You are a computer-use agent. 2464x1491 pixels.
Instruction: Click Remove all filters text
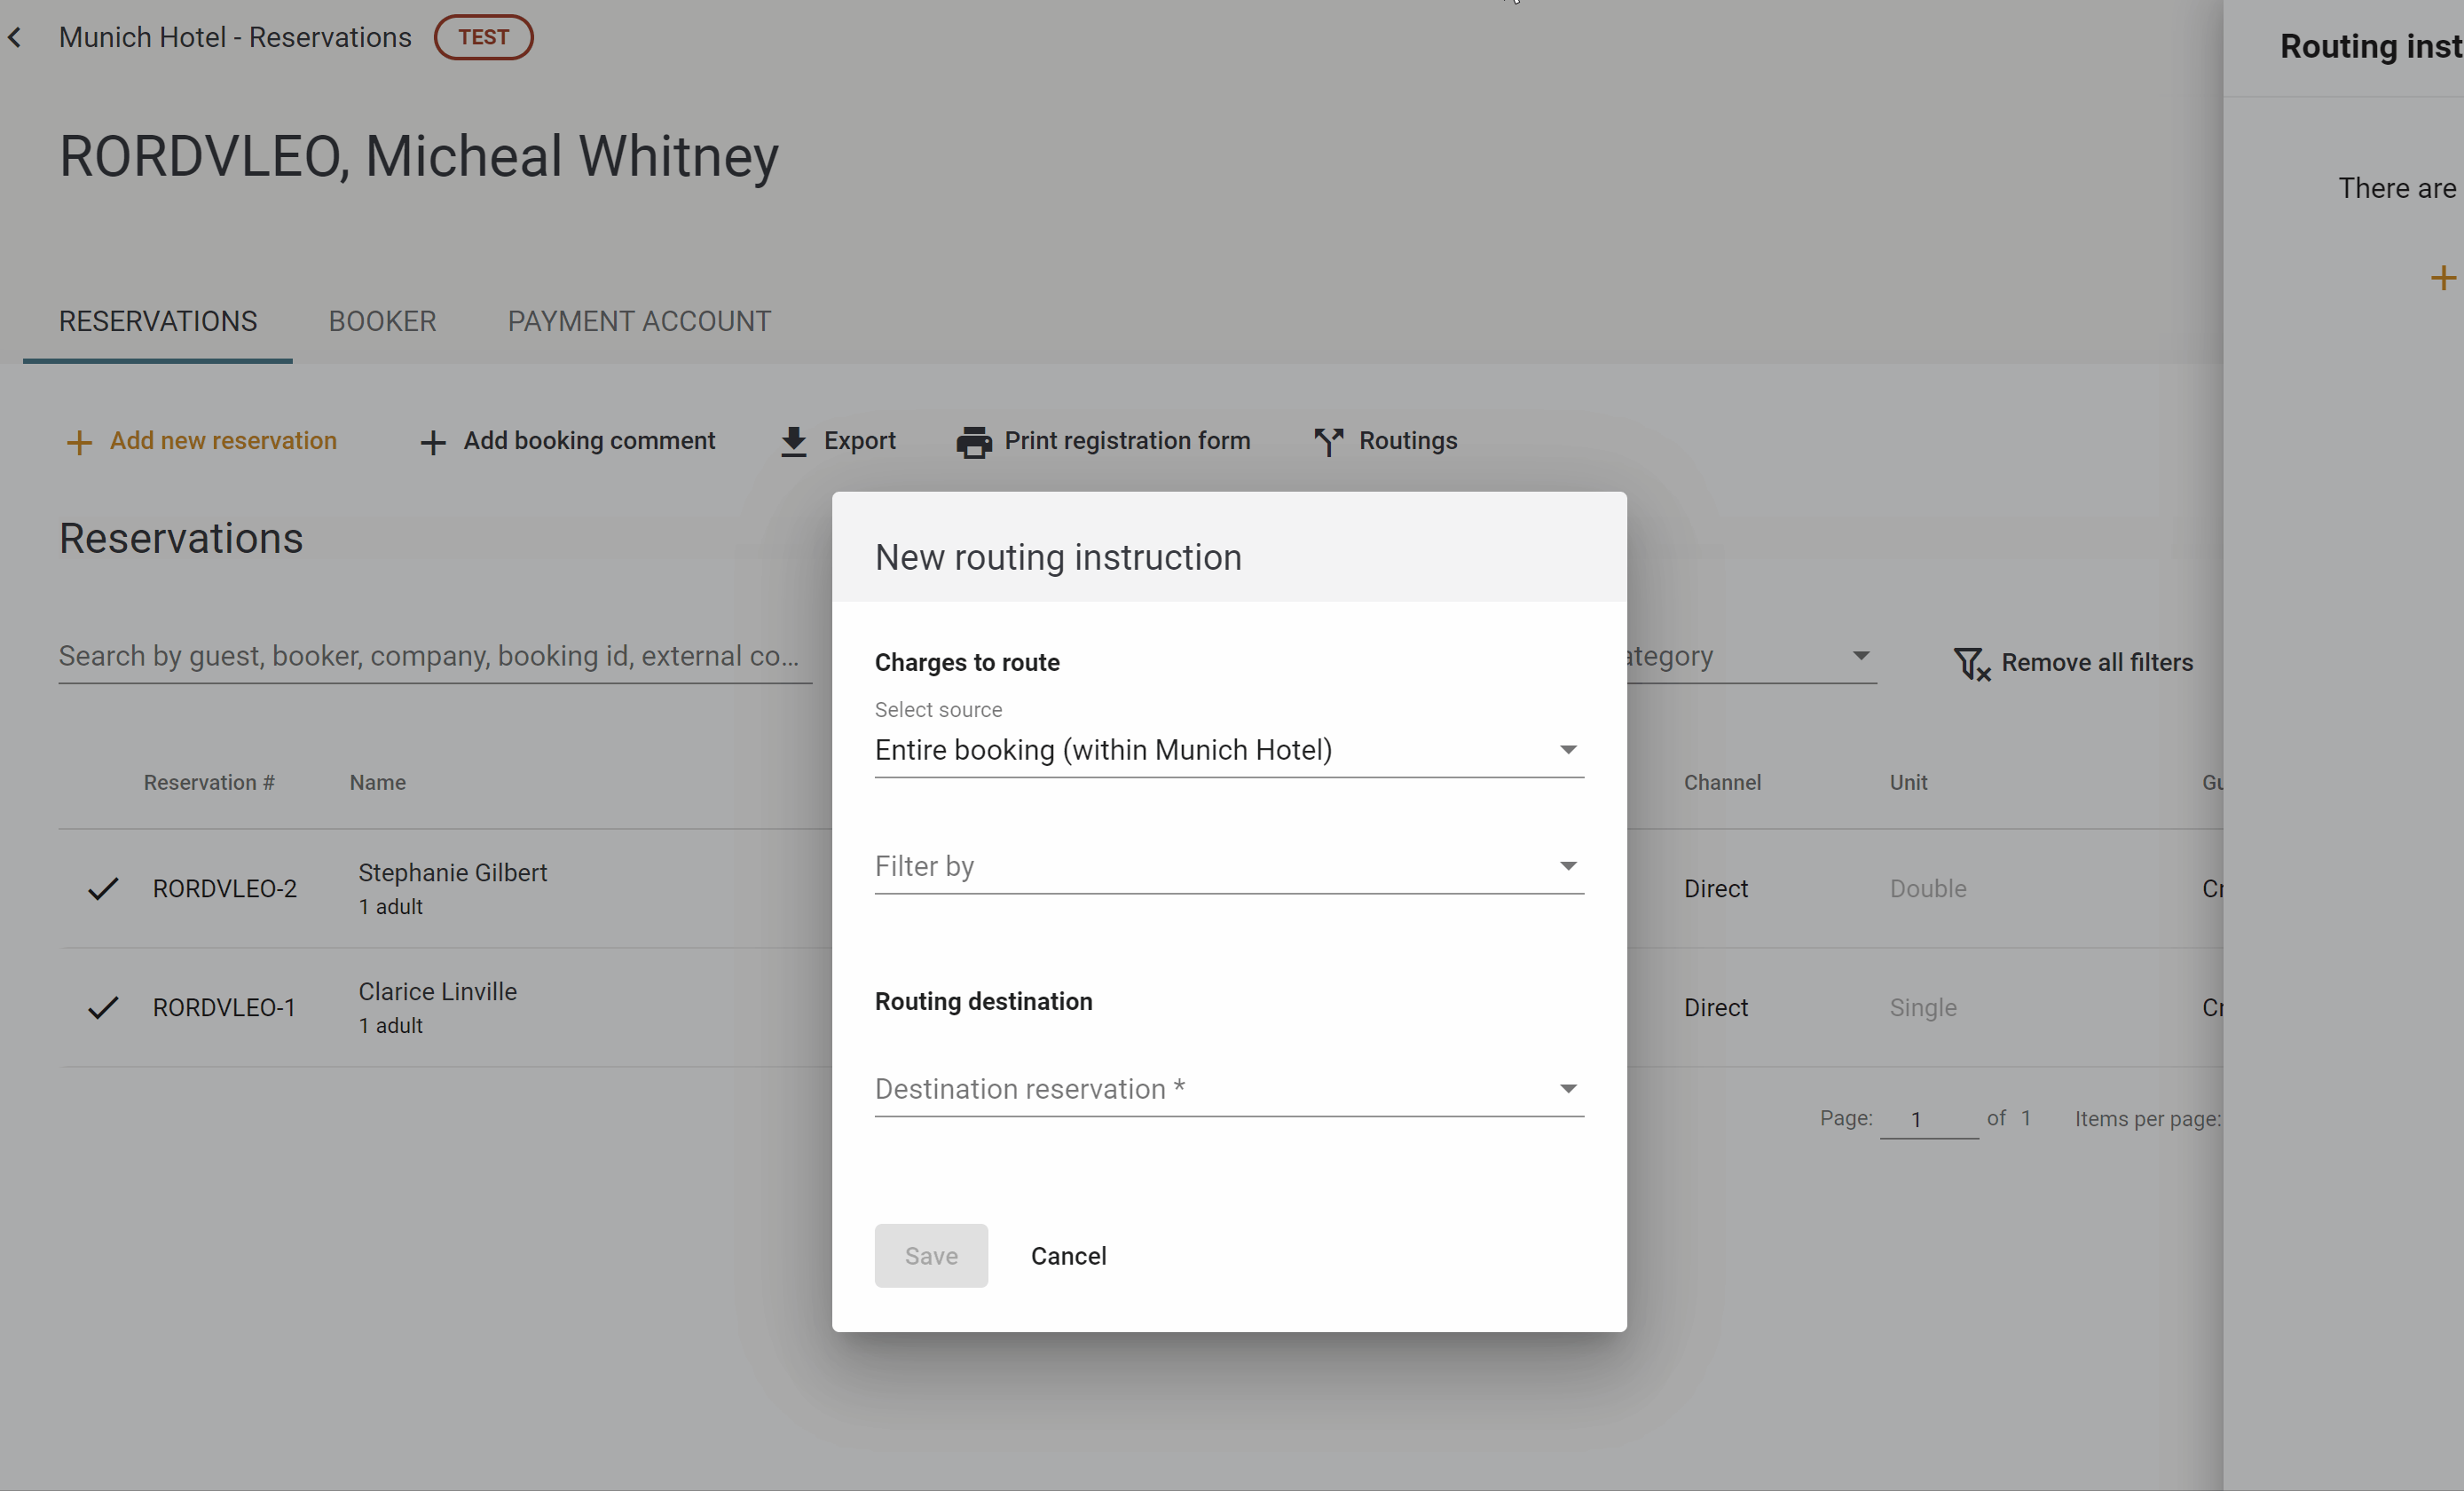2097,662
